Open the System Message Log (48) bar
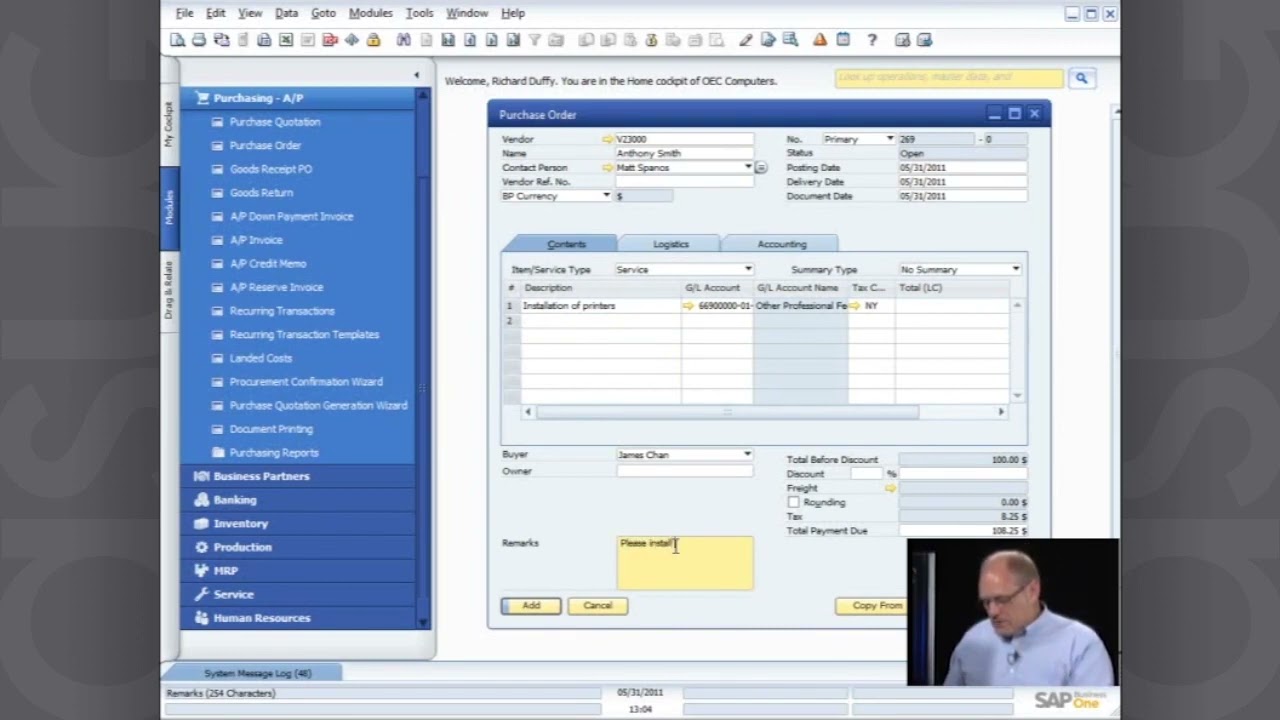Image resolution: width=1280 pixels, height=720 pixels. point(257,673)
